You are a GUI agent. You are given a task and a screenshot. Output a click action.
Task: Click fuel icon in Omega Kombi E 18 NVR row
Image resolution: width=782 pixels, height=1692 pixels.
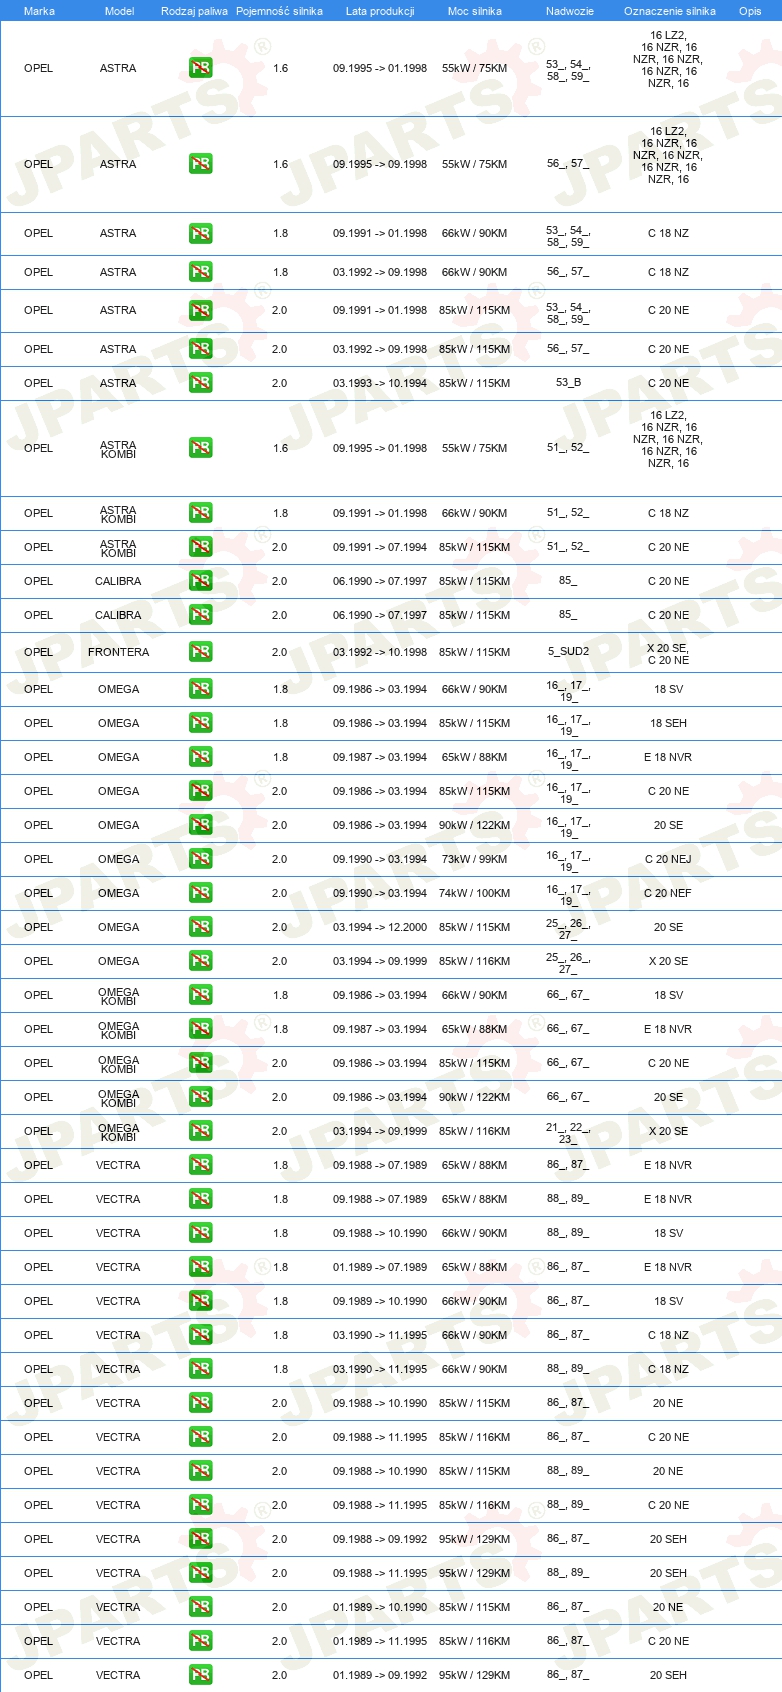[x=200, y=1029]
